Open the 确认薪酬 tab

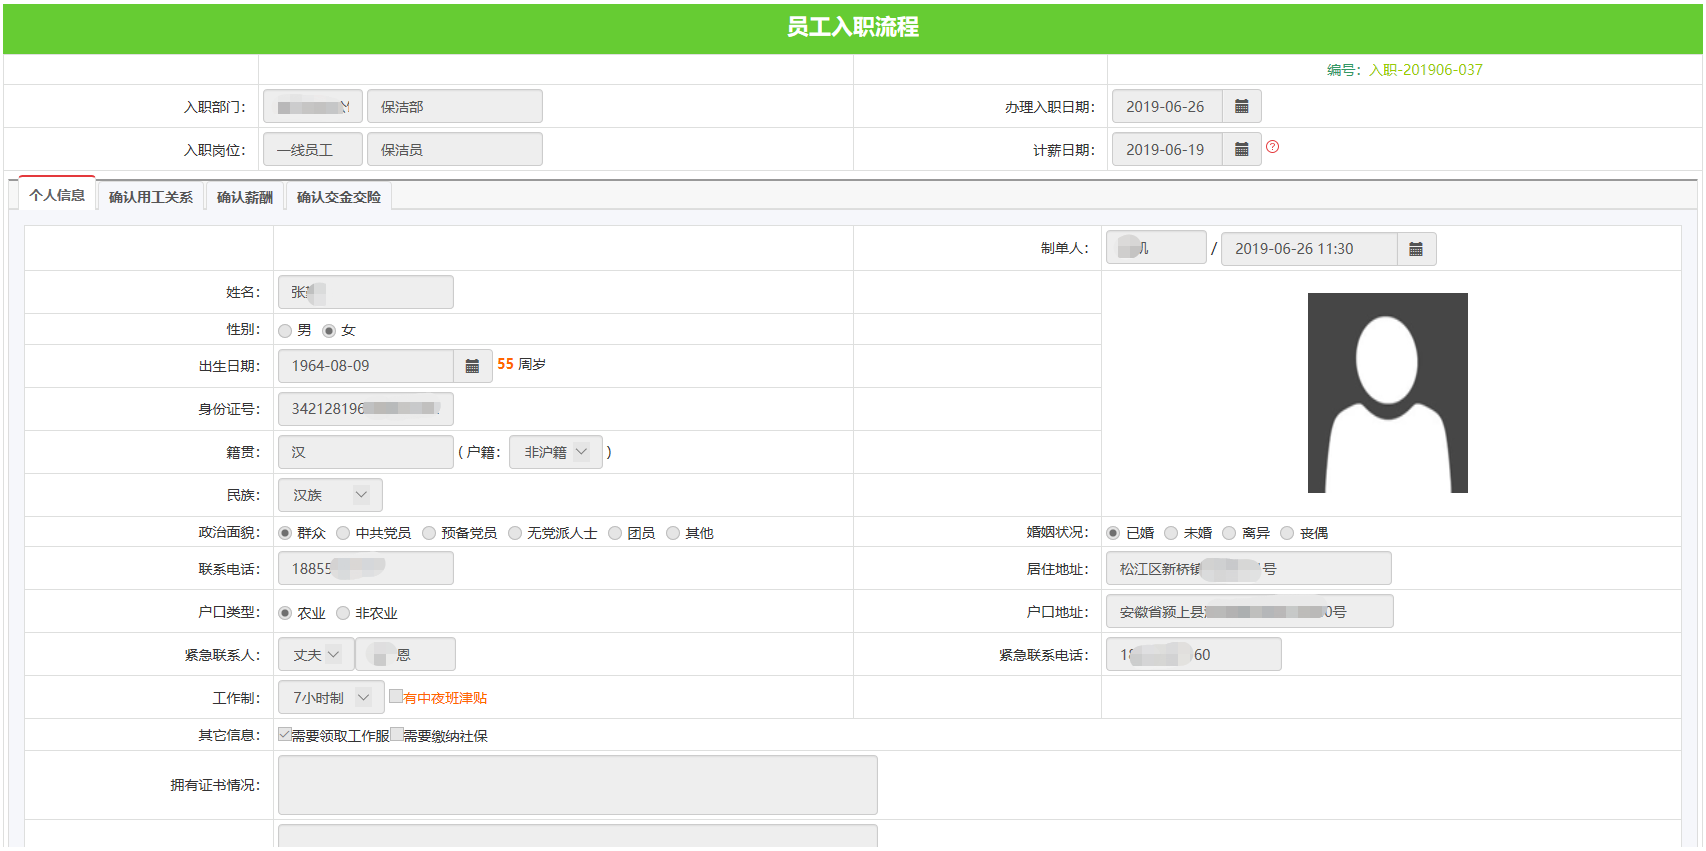click(245, 197)
